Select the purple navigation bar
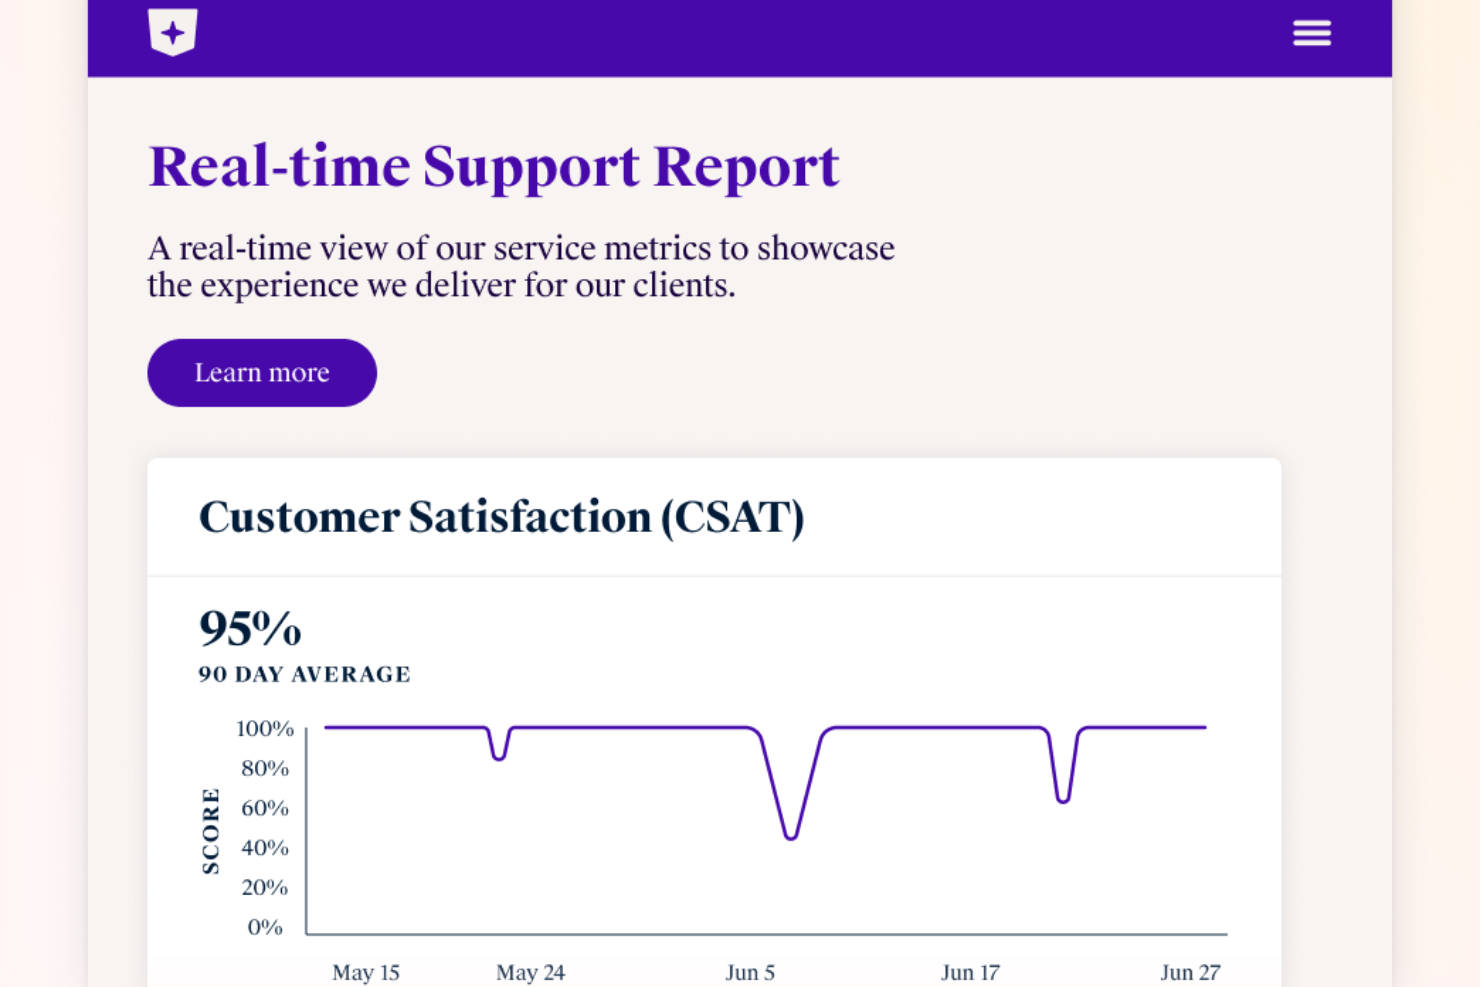The height and width of the screenshot is (987, 1480). 700,38
